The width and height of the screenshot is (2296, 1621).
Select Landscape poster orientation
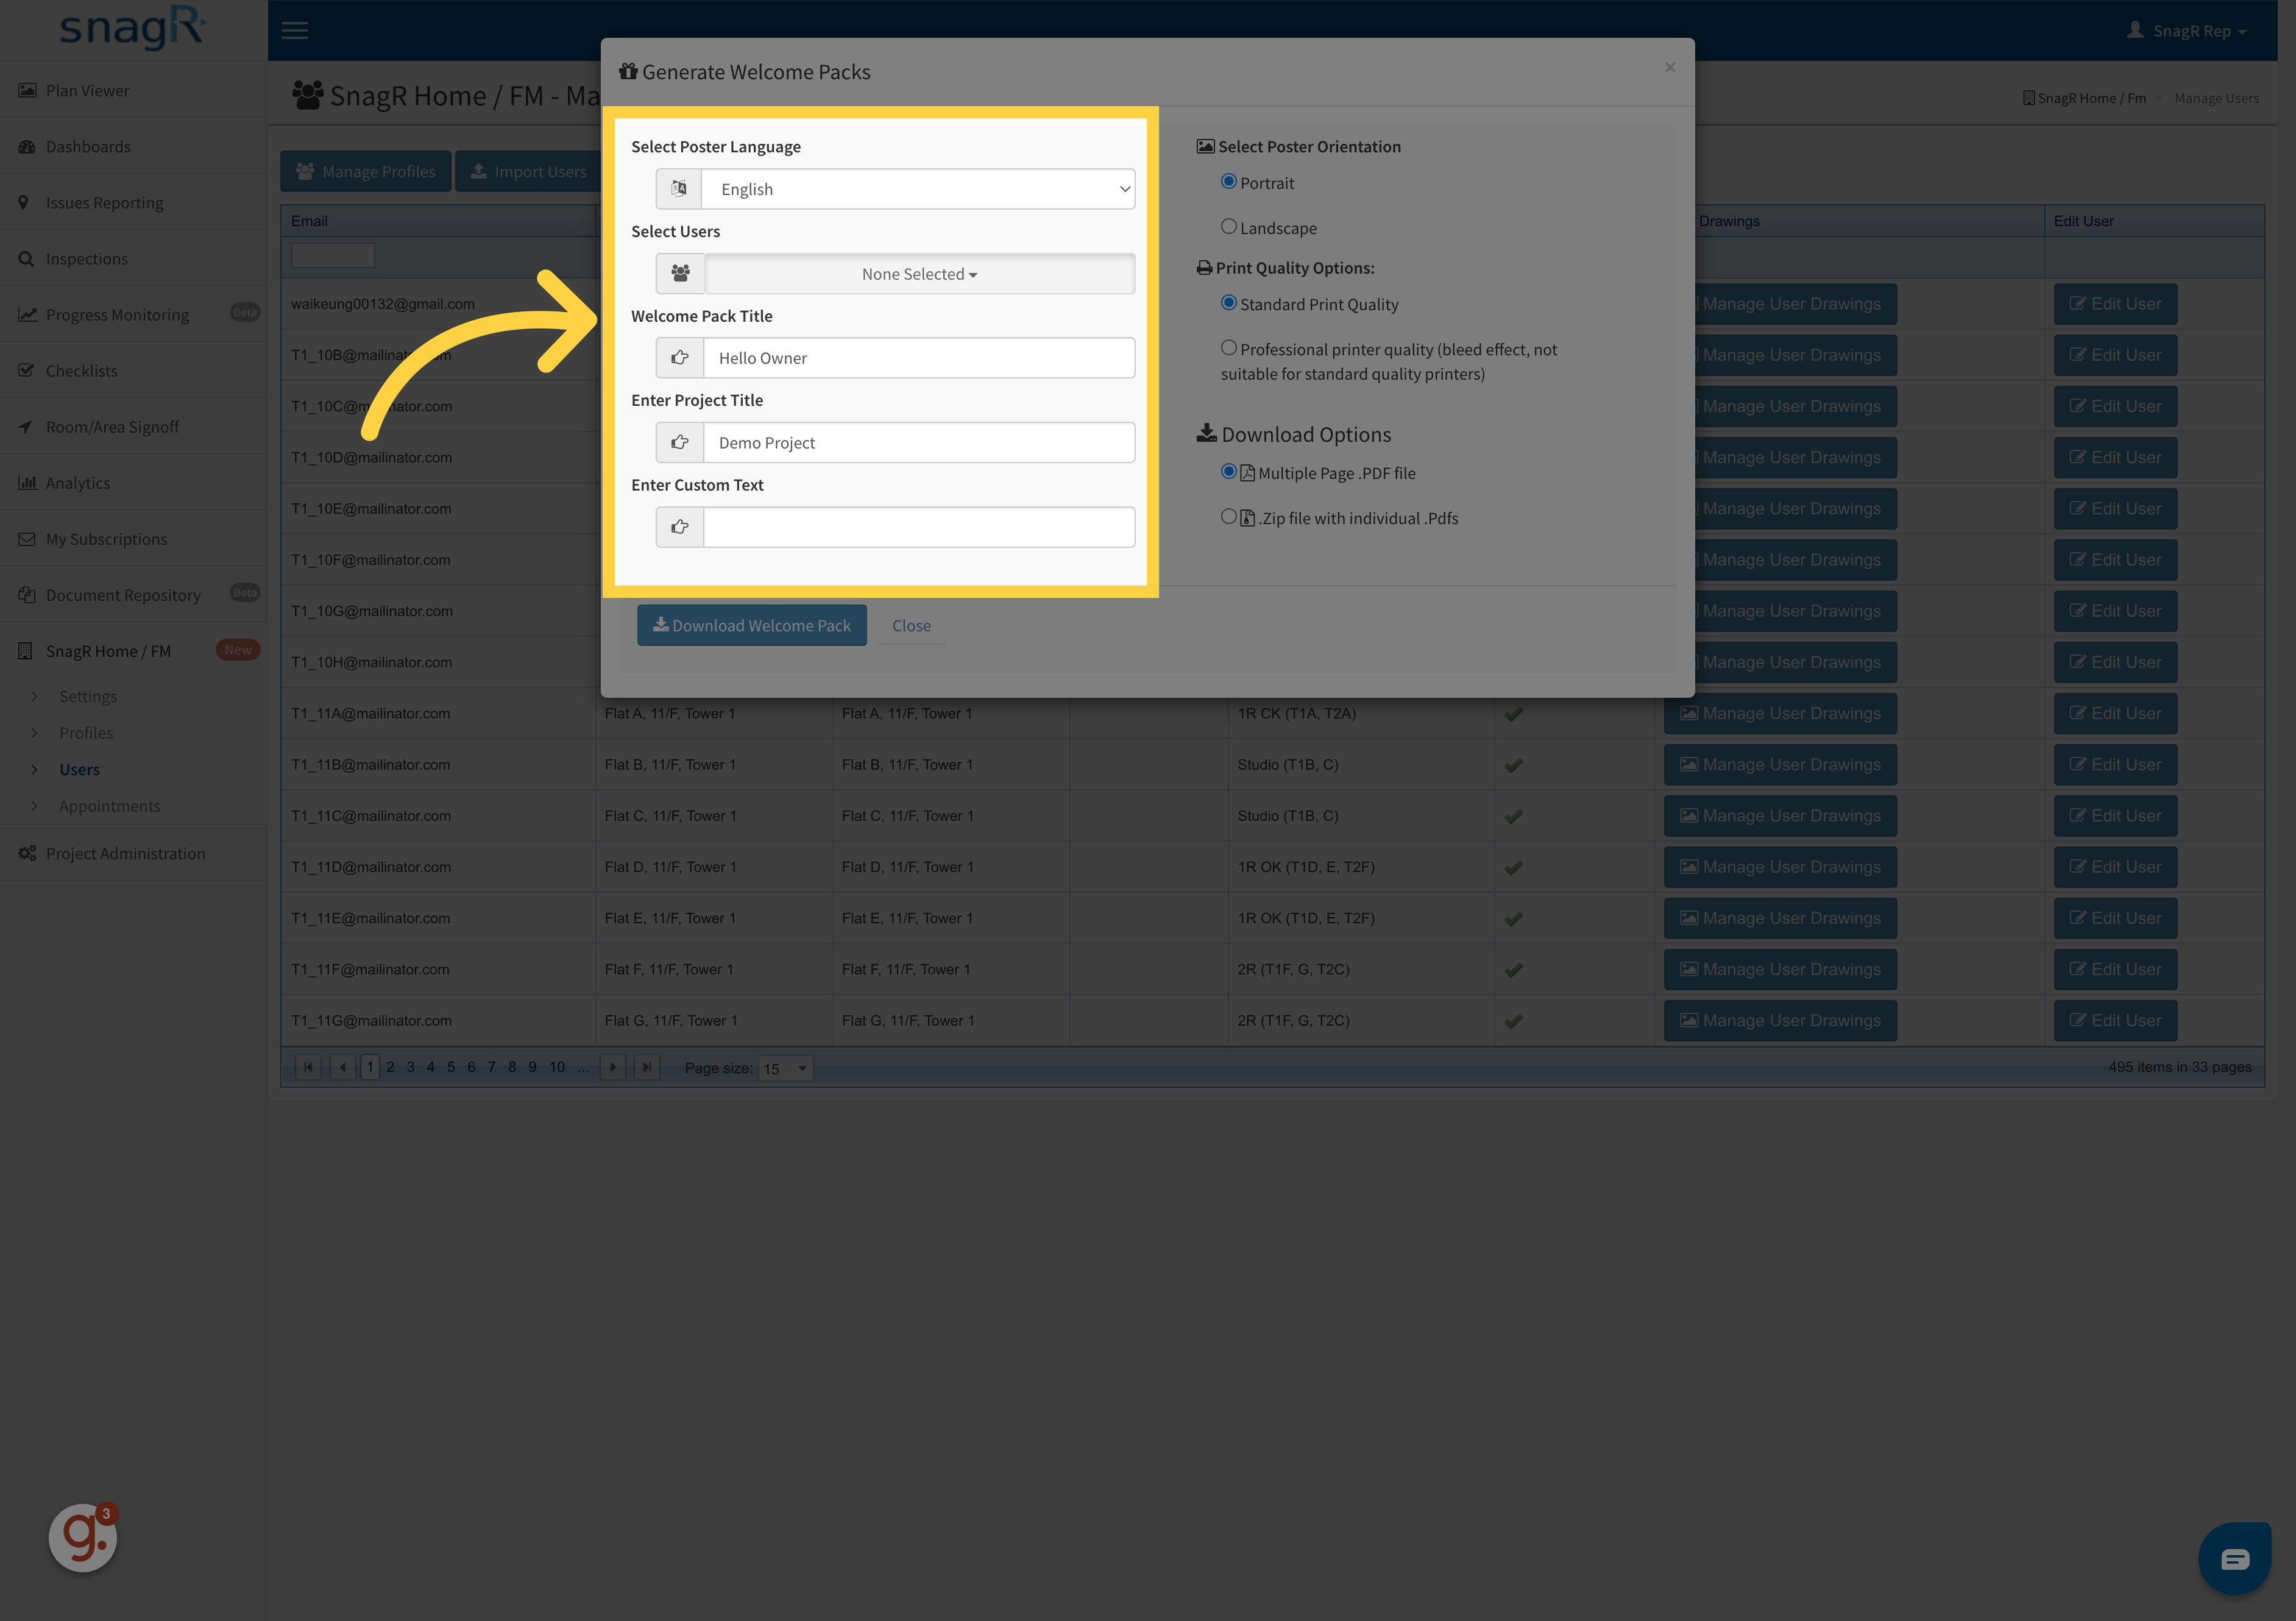(1229, 227)
